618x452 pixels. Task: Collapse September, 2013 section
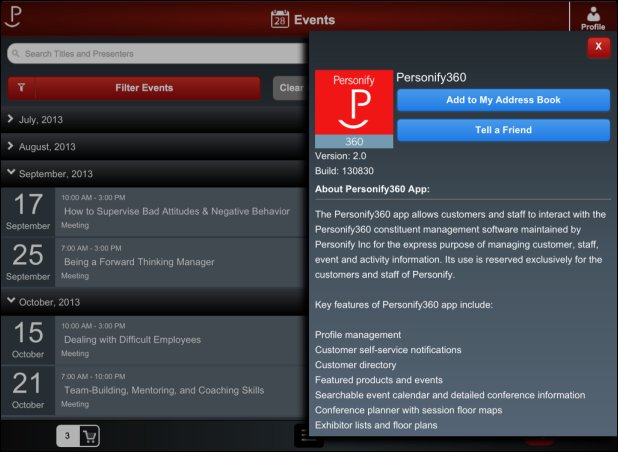pyautogui.click(x=154, y=174)
